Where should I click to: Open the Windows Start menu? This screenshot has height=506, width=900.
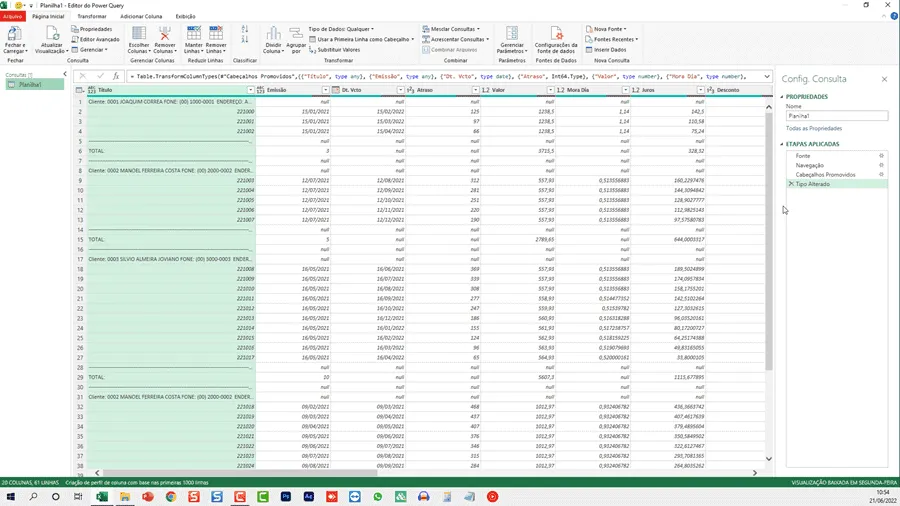[x=10, y=496]
